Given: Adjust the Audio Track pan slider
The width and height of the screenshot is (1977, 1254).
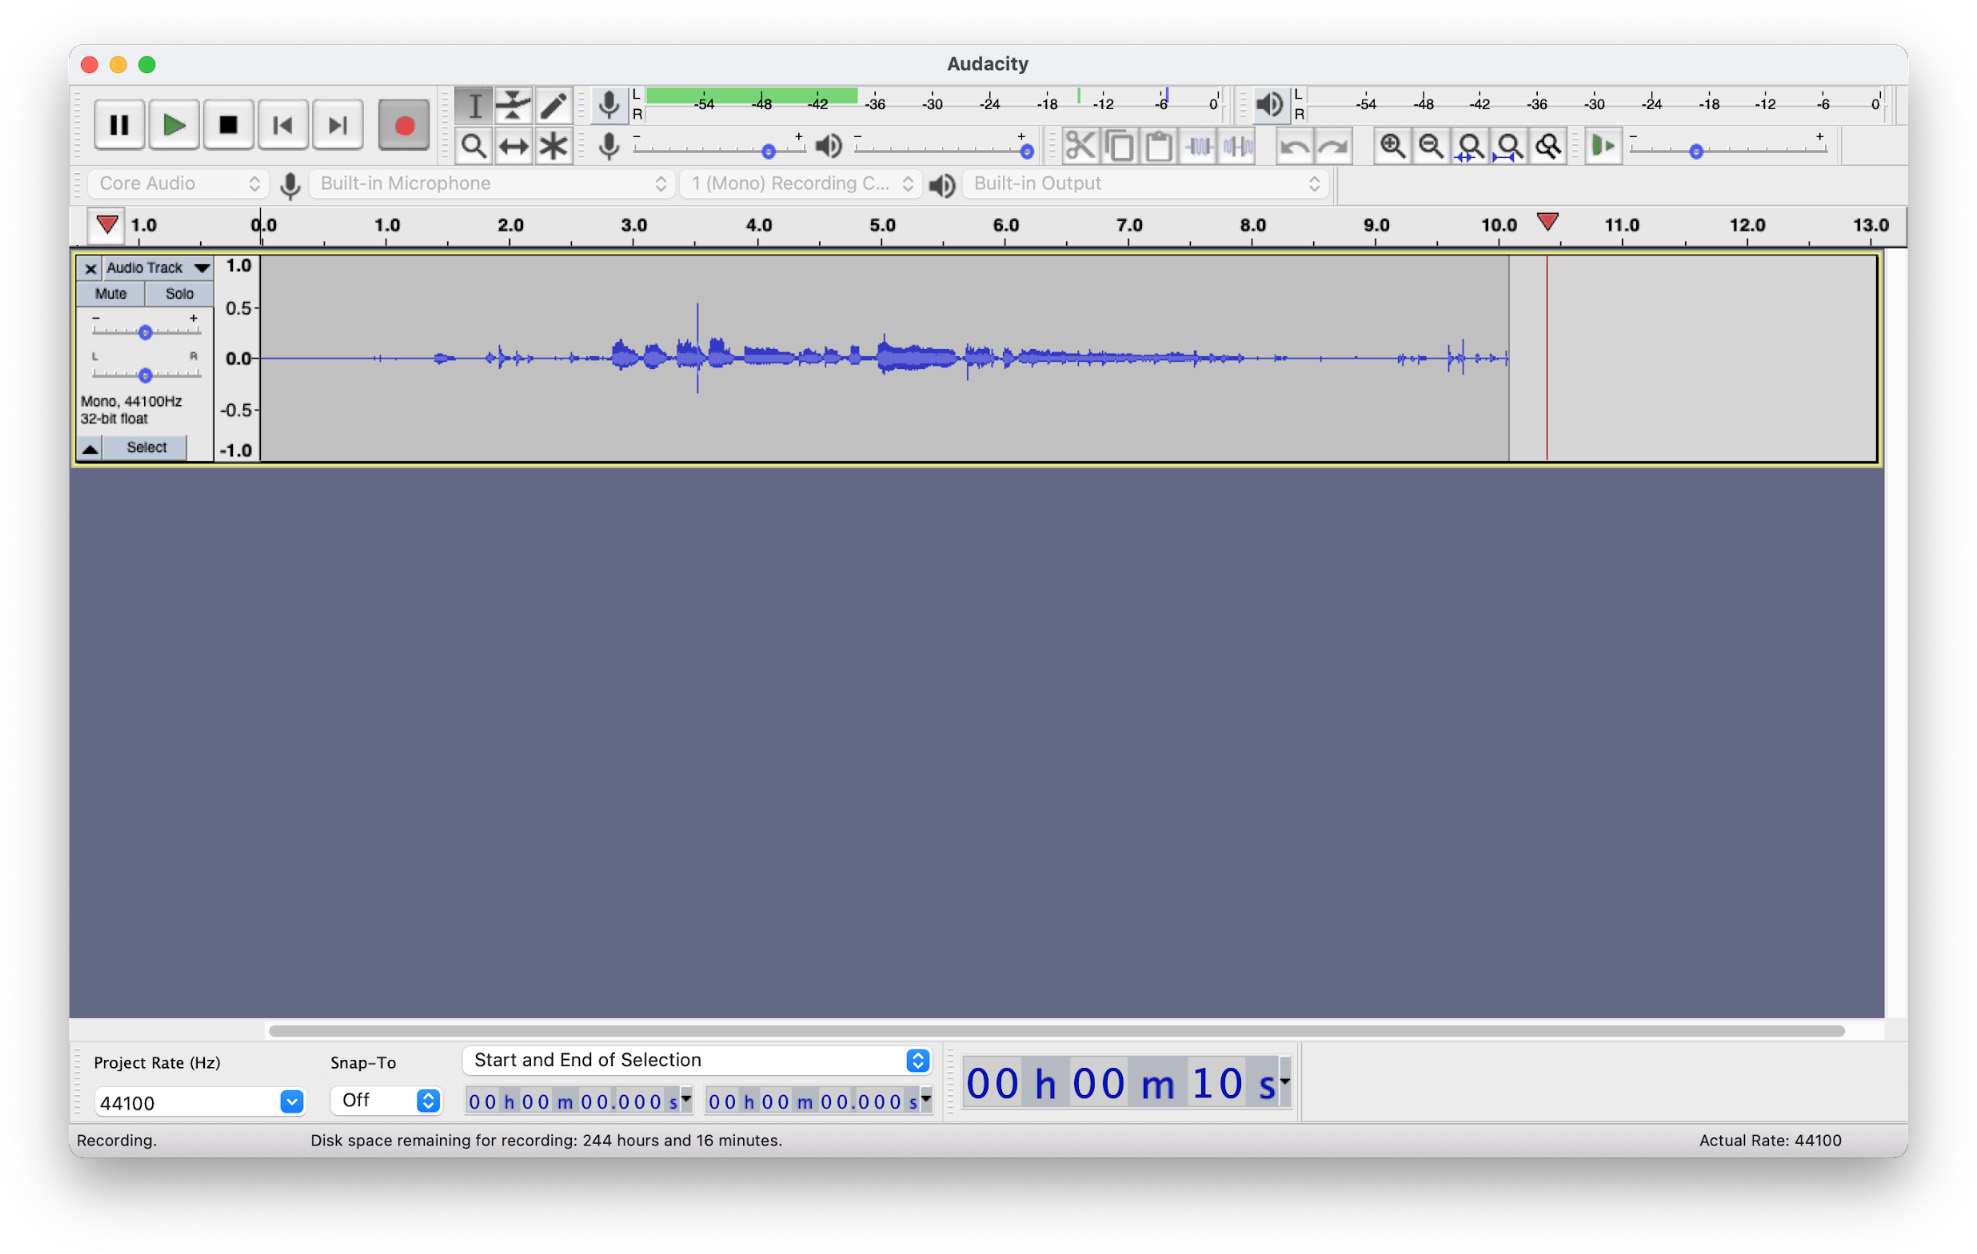Looking at the screenshot, I should (x=145, y=374).
